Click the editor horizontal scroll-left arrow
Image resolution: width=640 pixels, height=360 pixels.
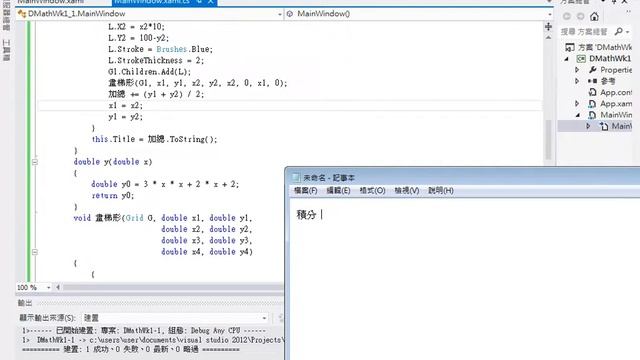pyautogui.click(x=58, y=287)
